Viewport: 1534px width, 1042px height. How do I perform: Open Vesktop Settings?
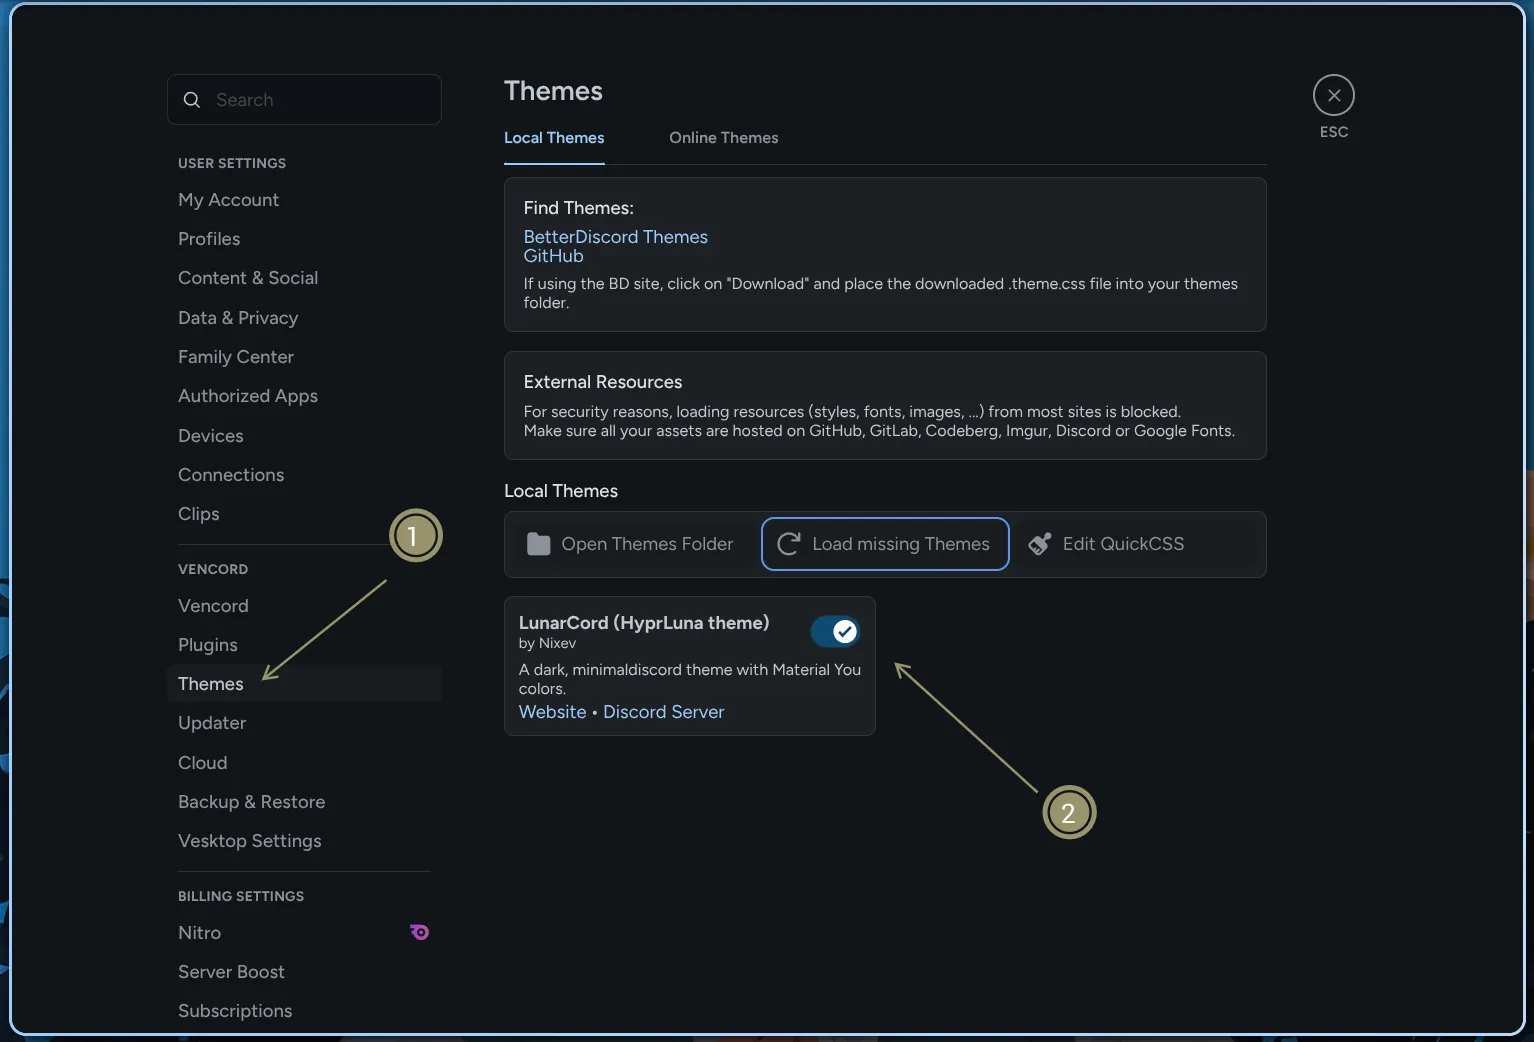point(249,841)
